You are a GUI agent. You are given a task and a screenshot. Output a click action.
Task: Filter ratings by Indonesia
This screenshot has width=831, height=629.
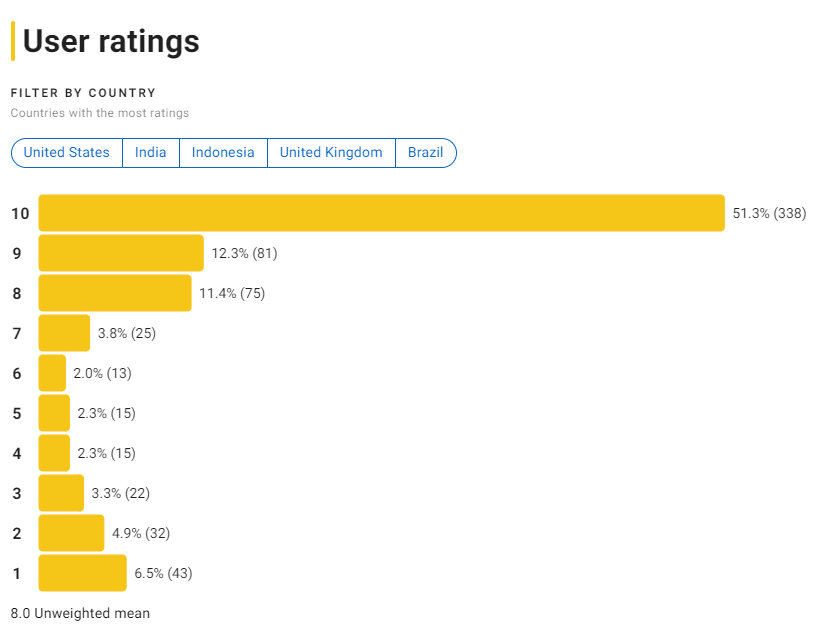223,152
